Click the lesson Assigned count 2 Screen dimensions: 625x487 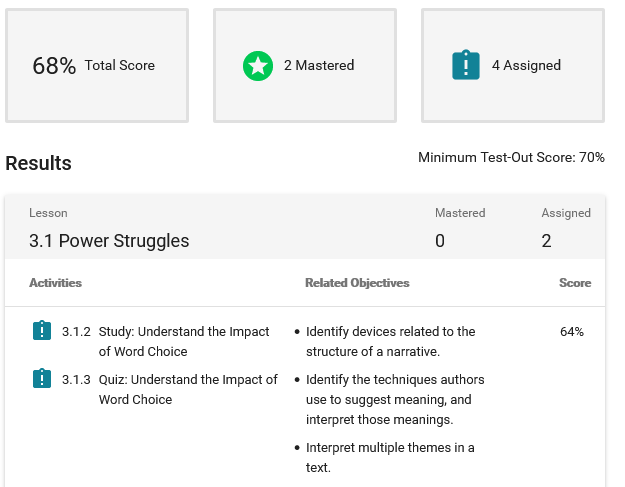546,241
